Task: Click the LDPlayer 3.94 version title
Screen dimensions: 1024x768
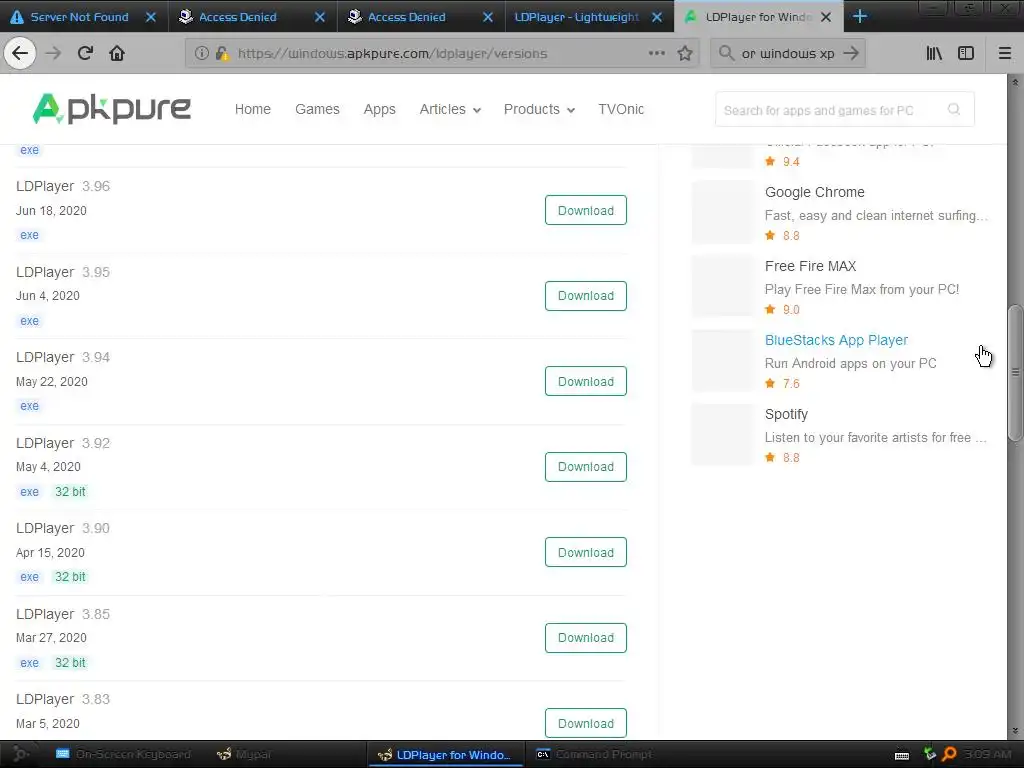Action: [63, 357]
